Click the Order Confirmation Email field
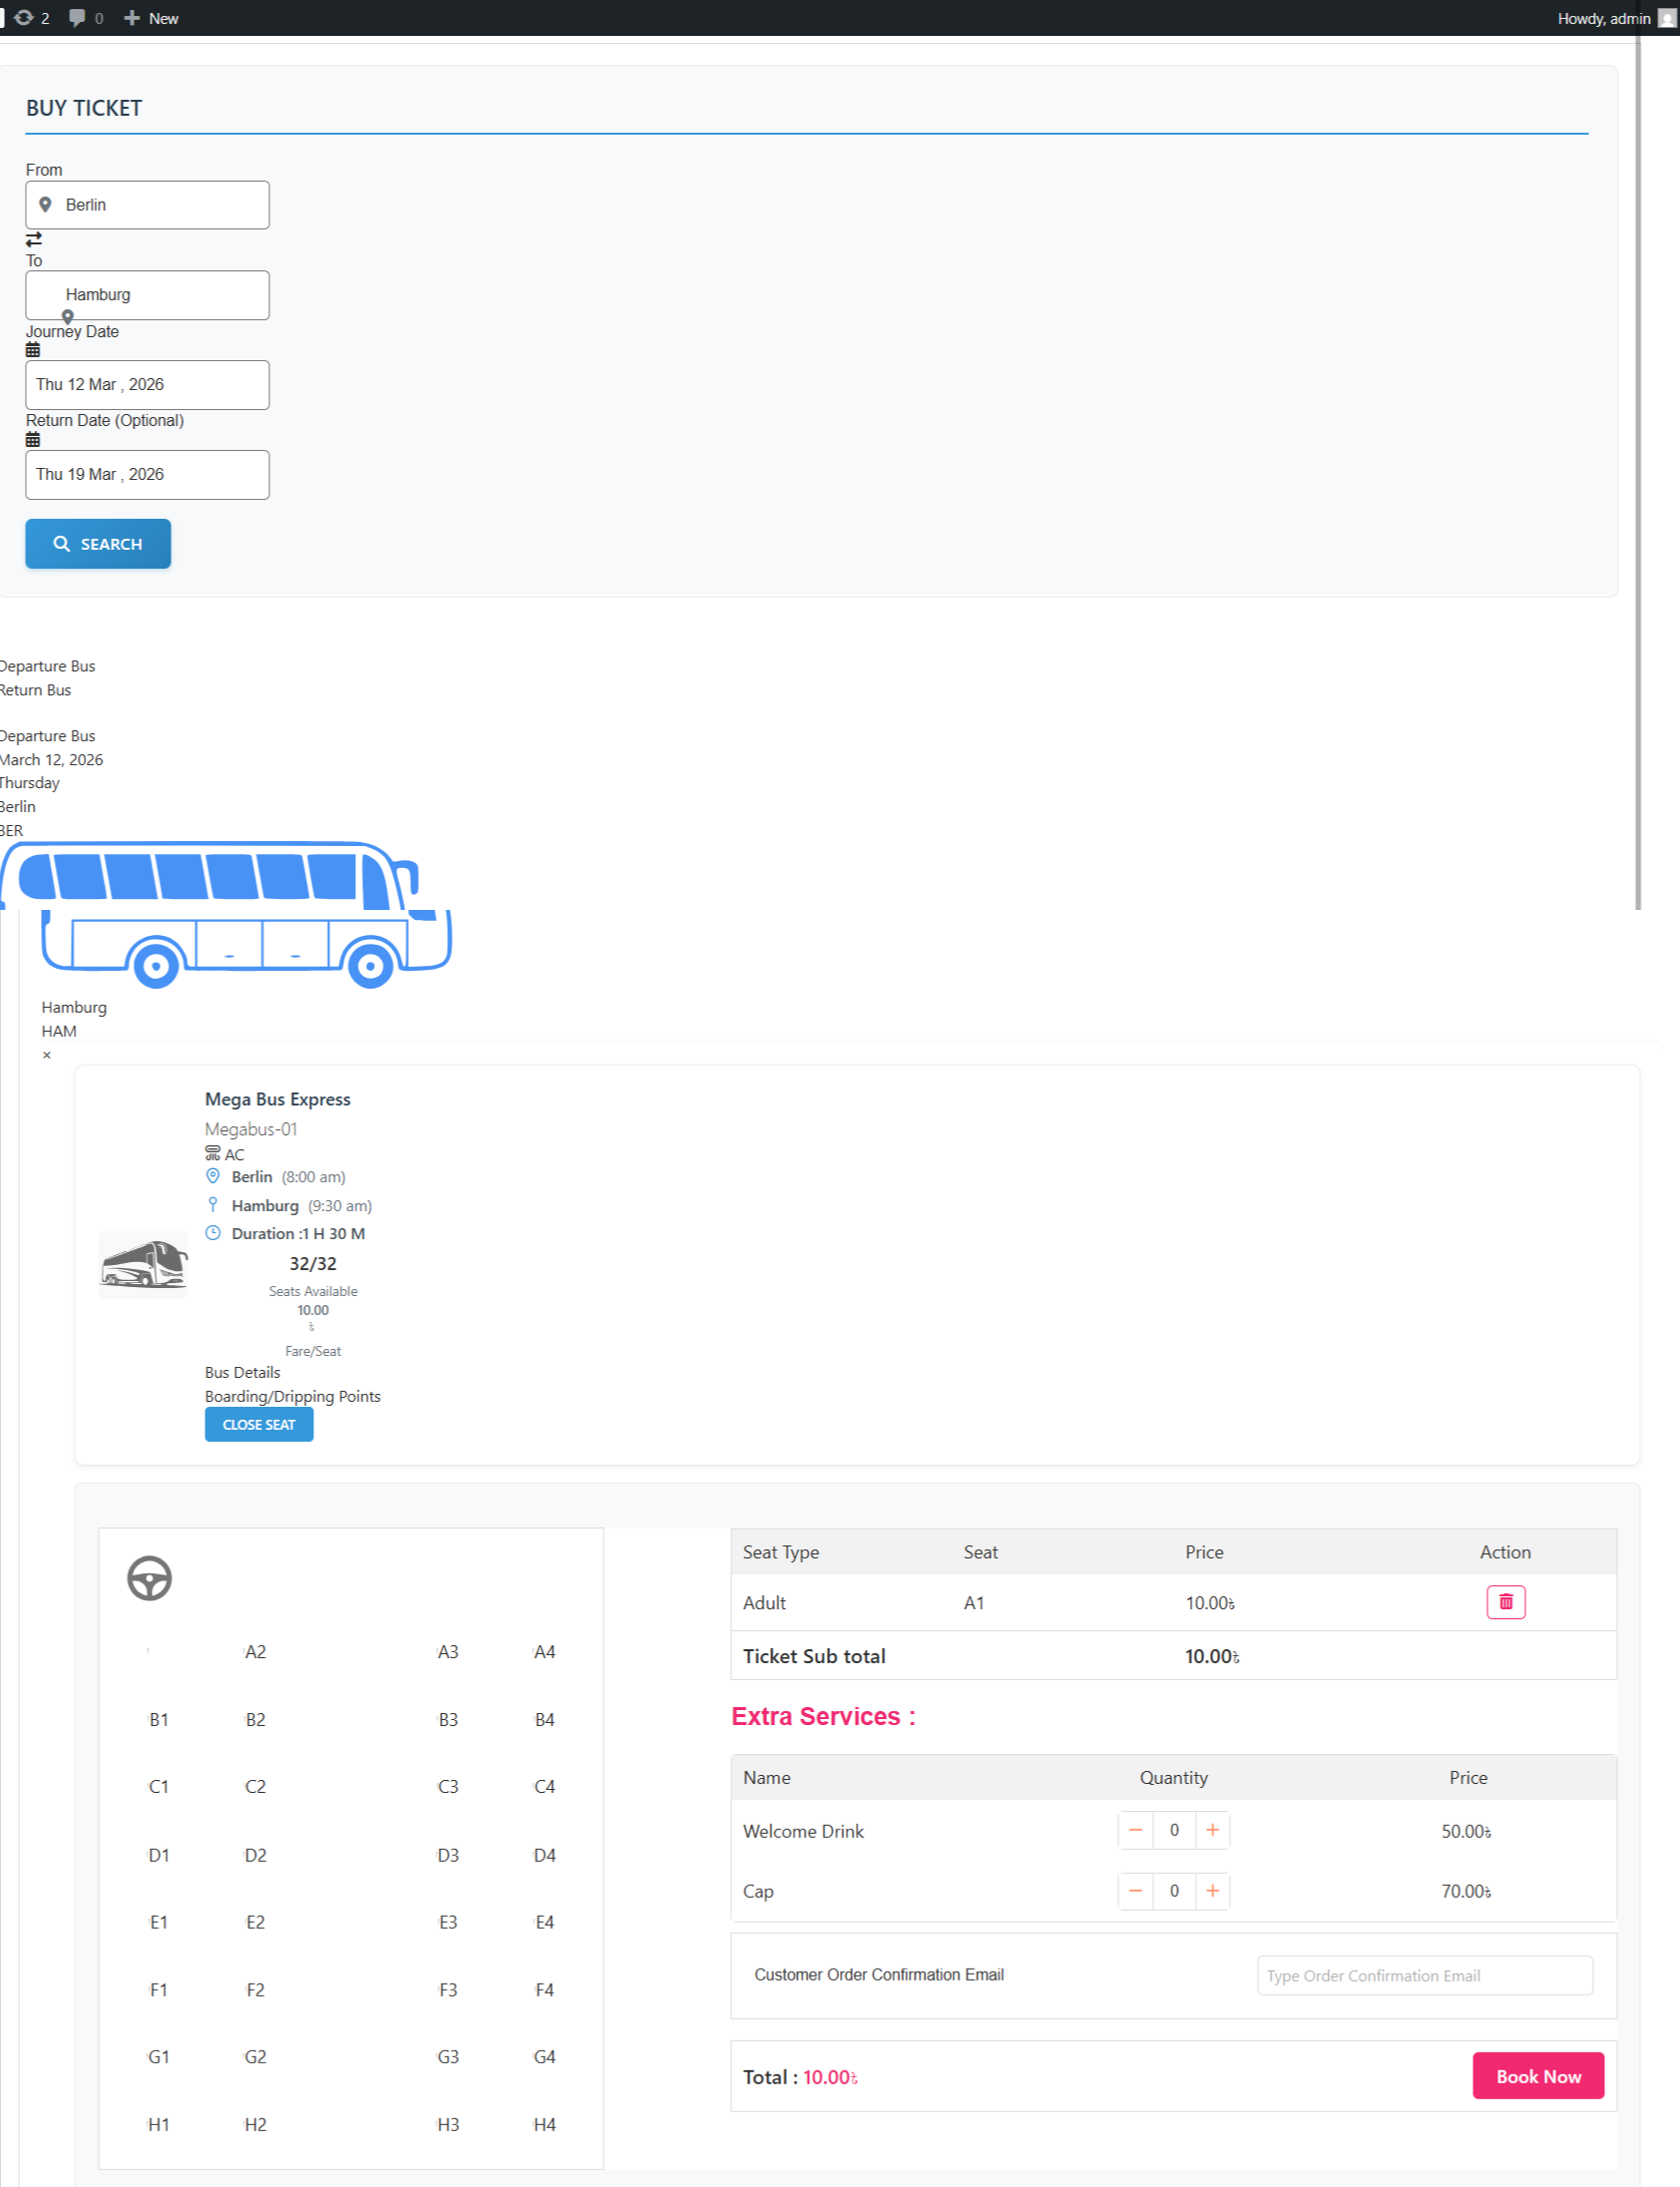The width and height of the screenshot is (1680, 2187). [1424, 1975]
